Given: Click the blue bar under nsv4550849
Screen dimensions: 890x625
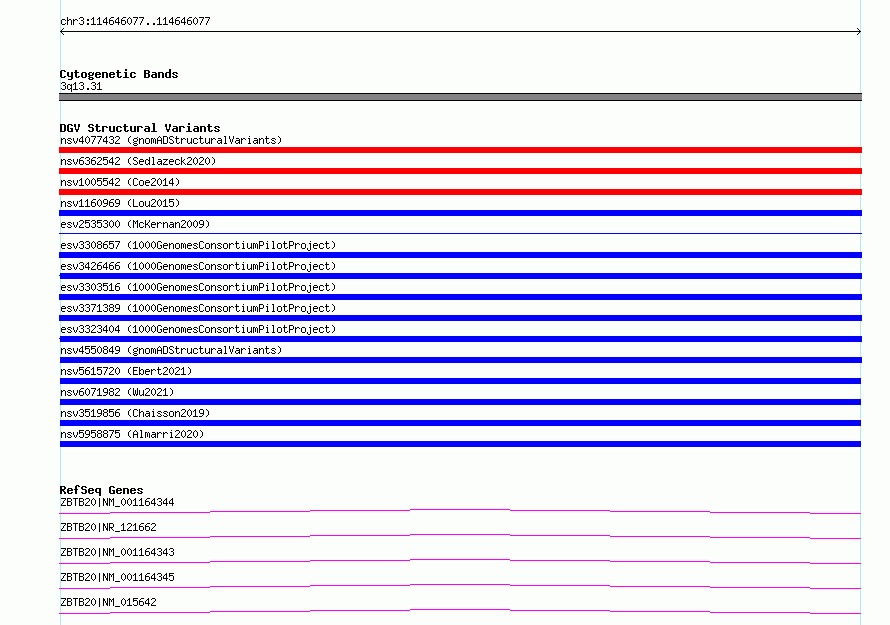Looking at the screenshot, I should [x=460, y=360].
